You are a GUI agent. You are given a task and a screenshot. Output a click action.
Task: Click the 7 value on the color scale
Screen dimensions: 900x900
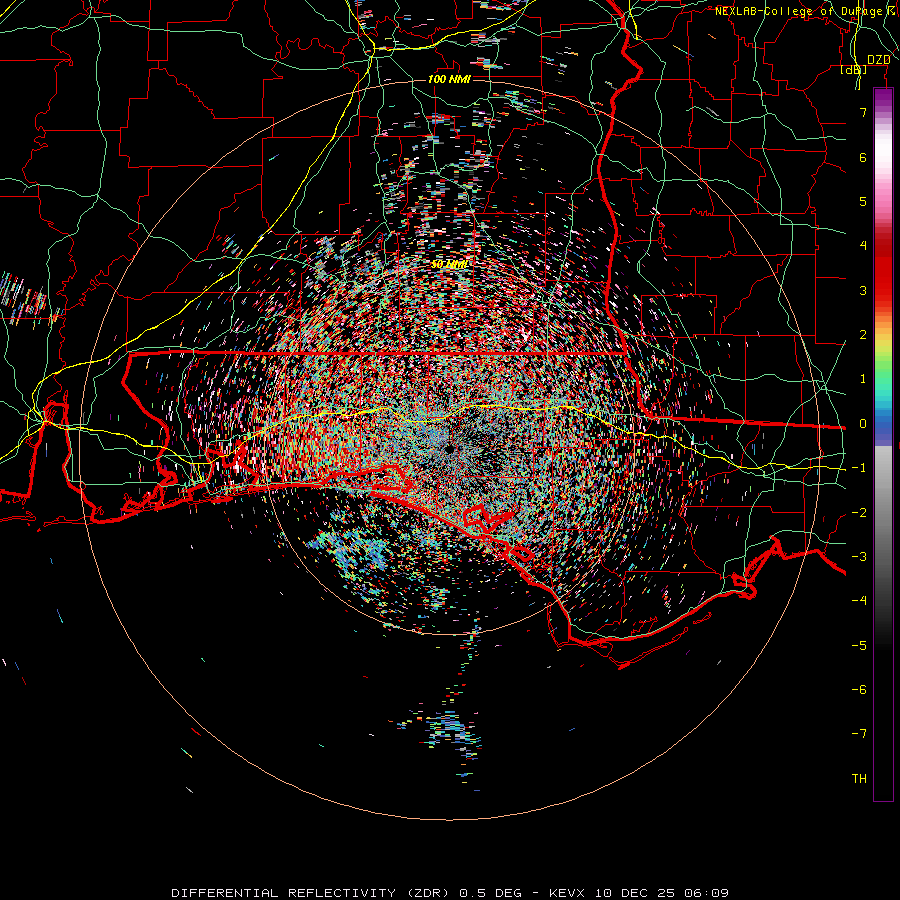(x=863, y=112)
